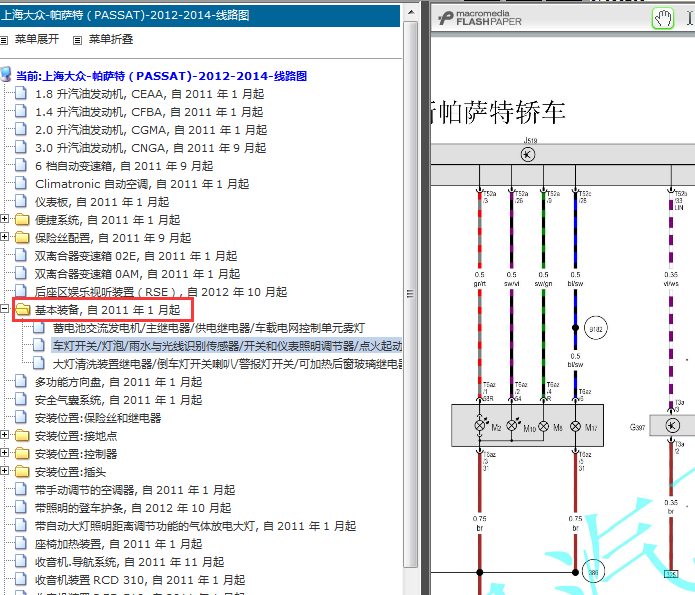
Task: Click the page icon beside 安全气囊系统
Action: coord(20,399)
